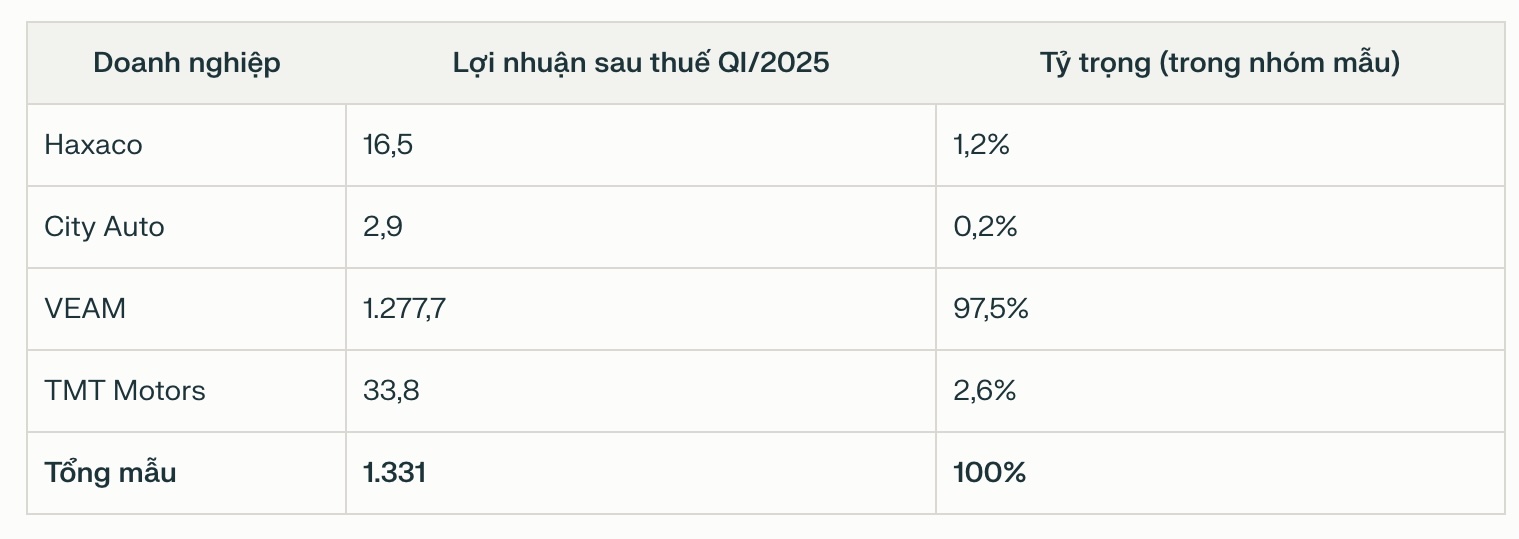This screenshot has width=1519, height=539.
Task: Select the 0,2% share cell
Action: click(x=986, y=227)
